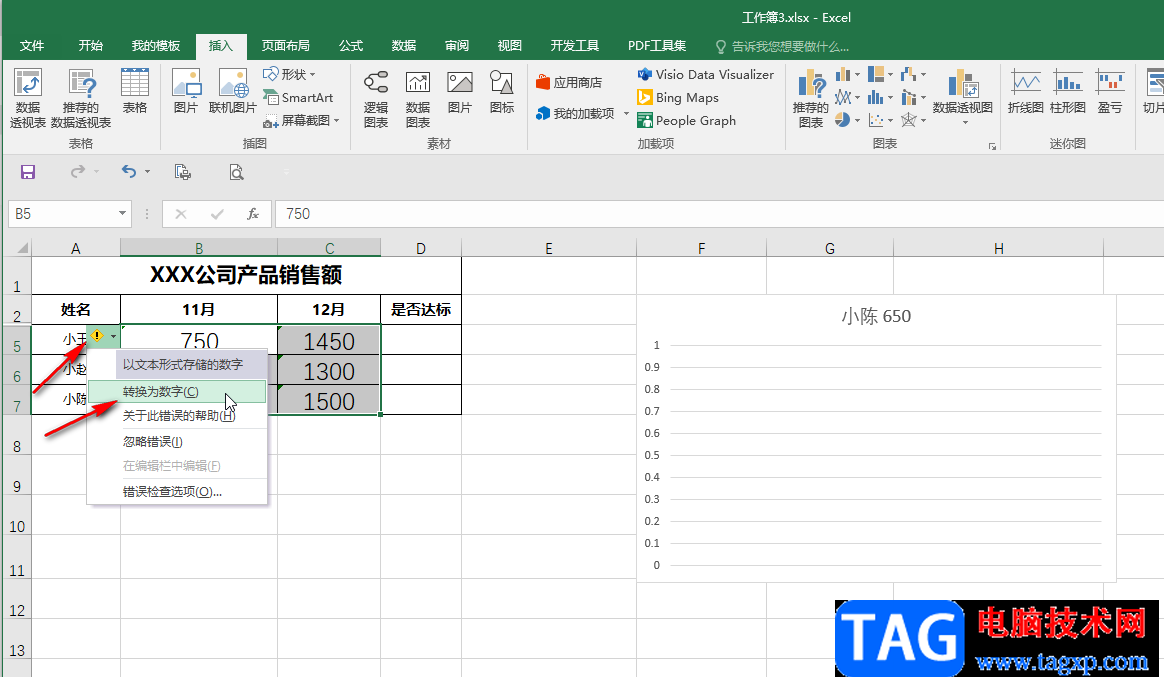Open the Insert Function (fx) dialog

pyautogui.click(x=252, y=214)
